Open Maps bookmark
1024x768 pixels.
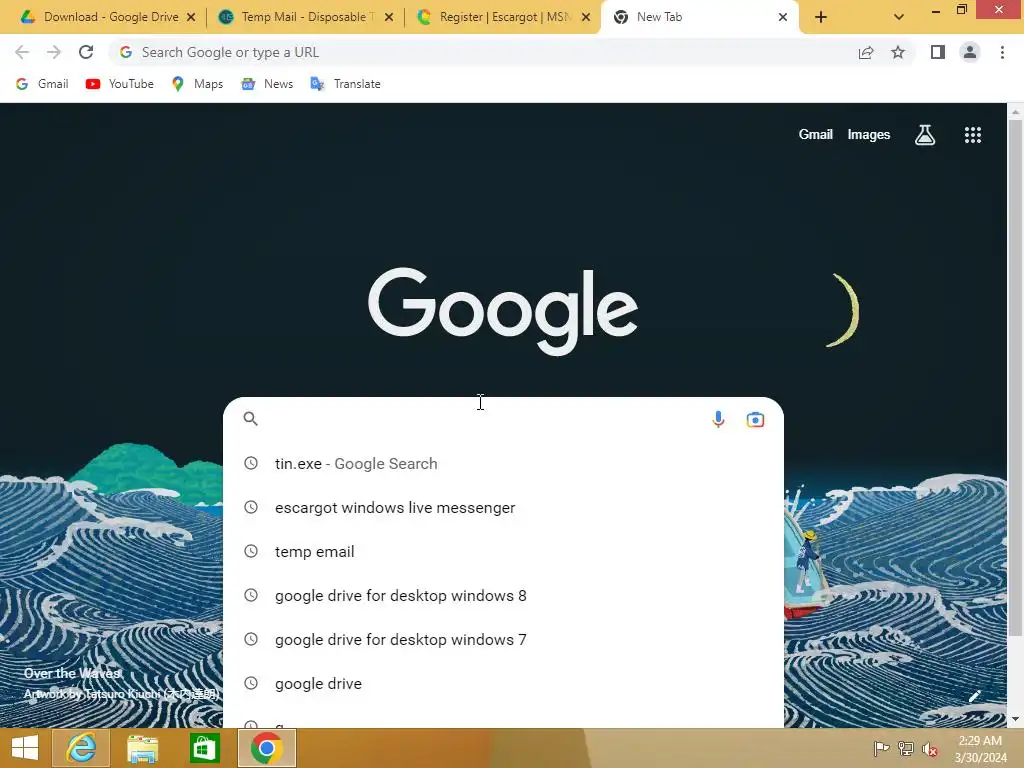click(x=197, y=84)
